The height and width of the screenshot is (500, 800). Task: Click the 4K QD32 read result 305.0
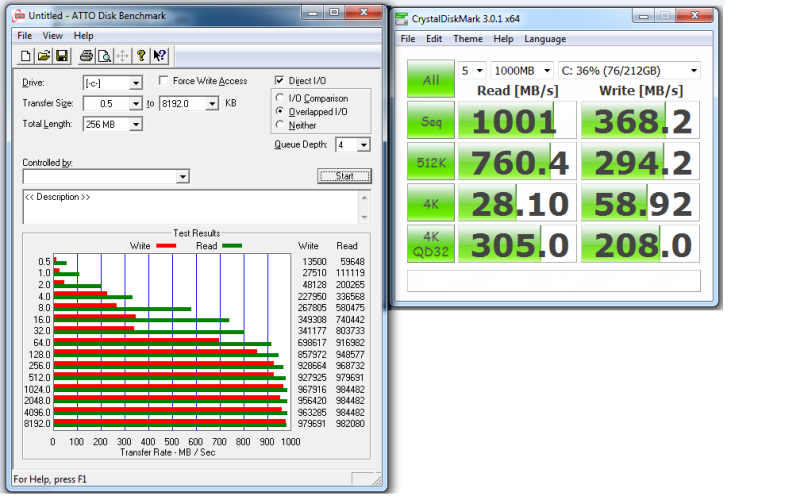pyautogui.click(x=517, y=244)
